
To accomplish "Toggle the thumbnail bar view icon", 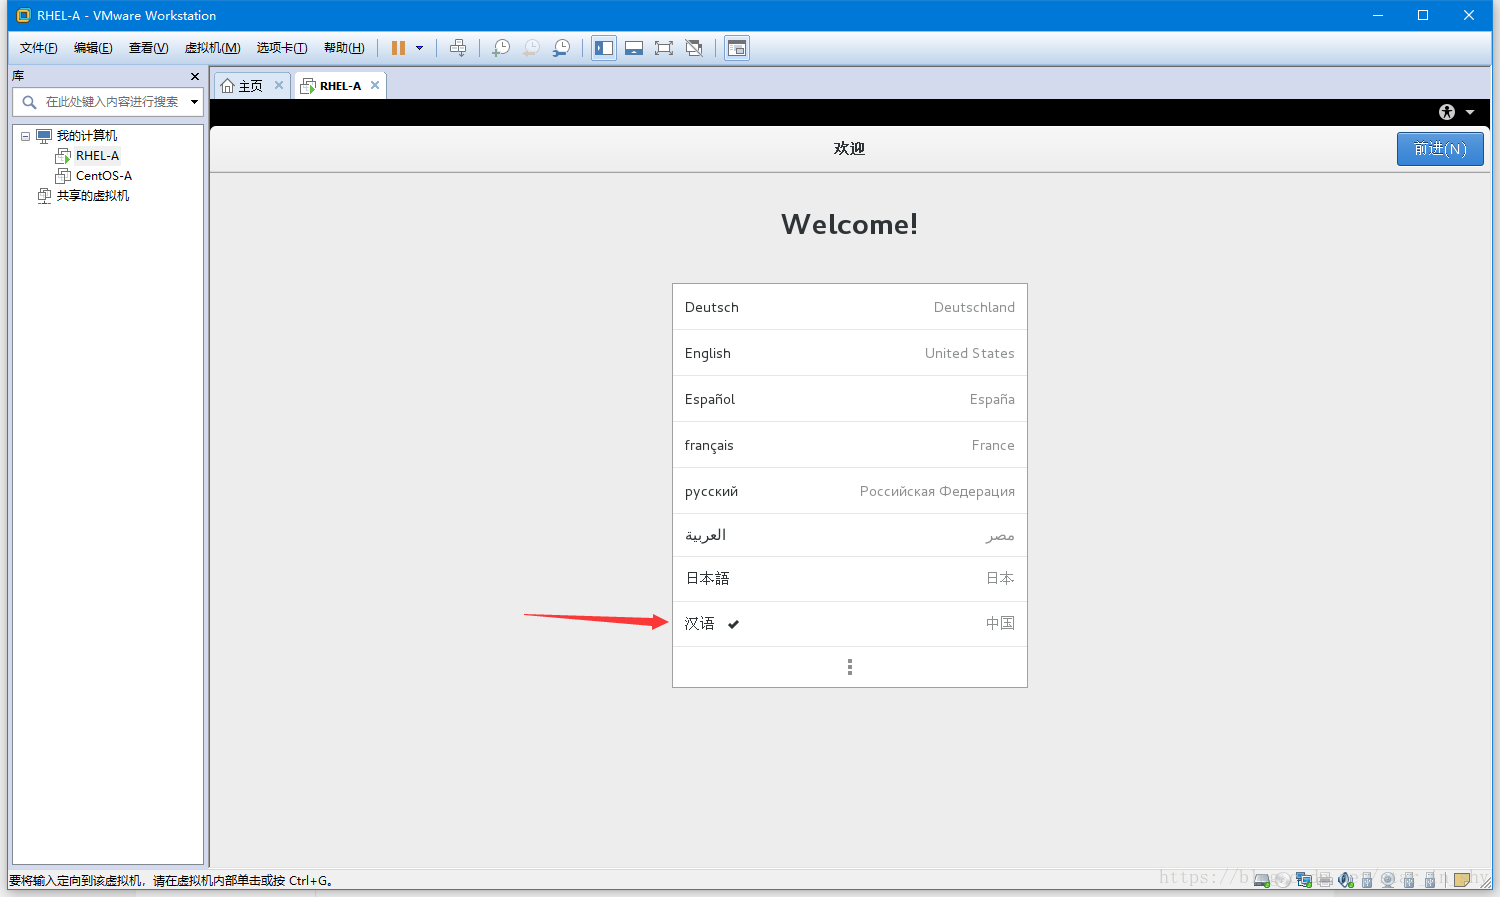I will 634,48.
